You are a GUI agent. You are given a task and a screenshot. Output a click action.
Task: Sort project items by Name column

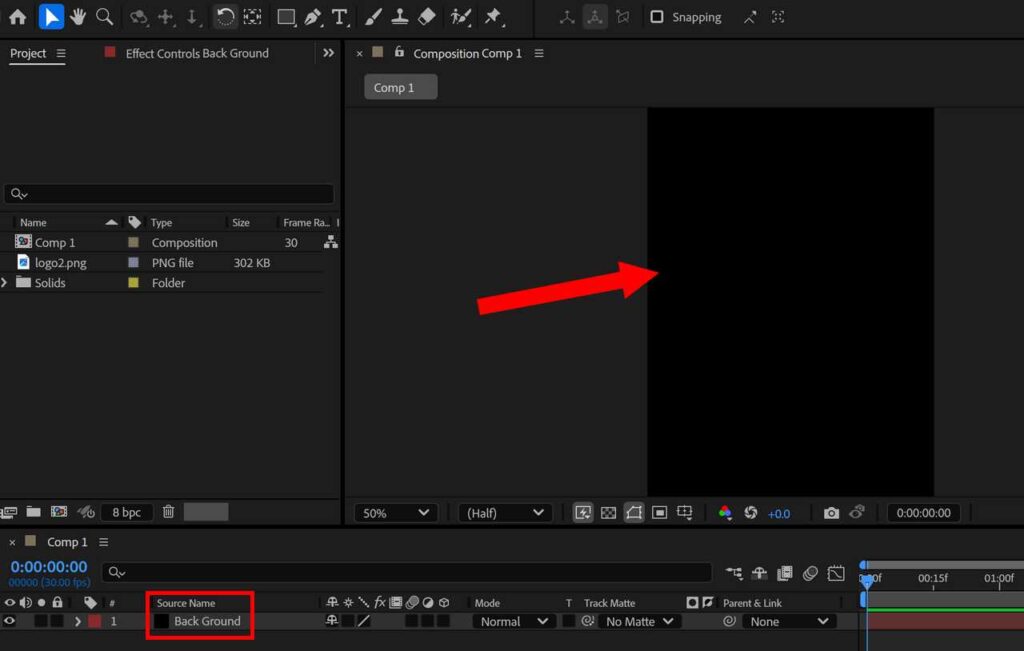(33, 223)
